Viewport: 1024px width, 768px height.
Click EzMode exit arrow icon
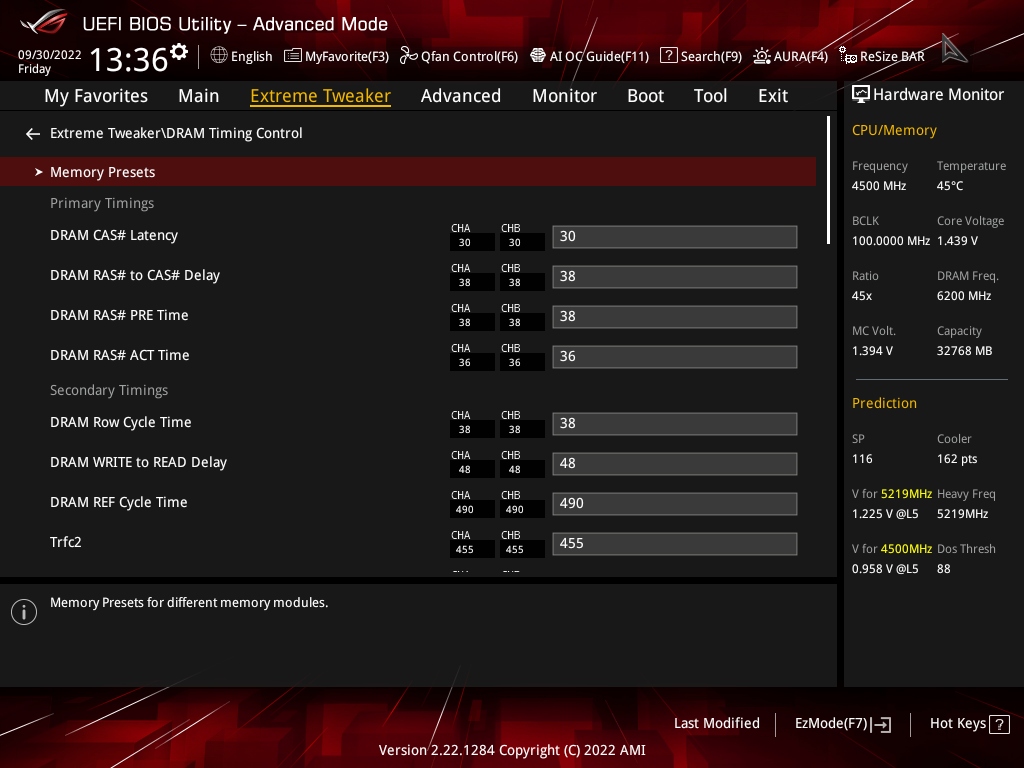882,724
